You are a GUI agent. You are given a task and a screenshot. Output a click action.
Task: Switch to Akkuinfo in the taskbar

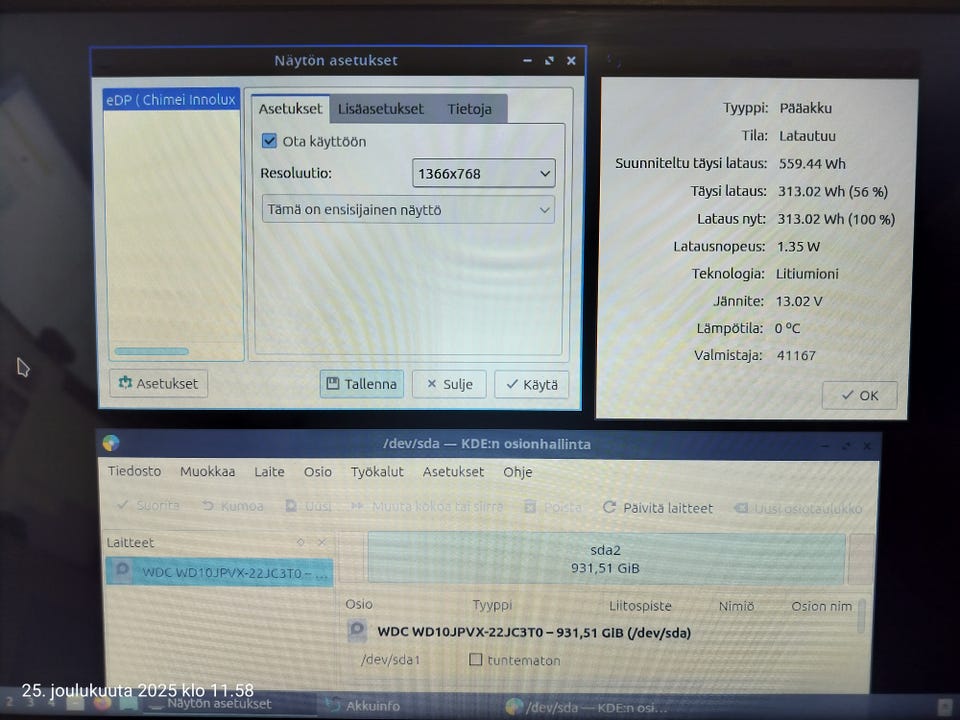point(362,706)
